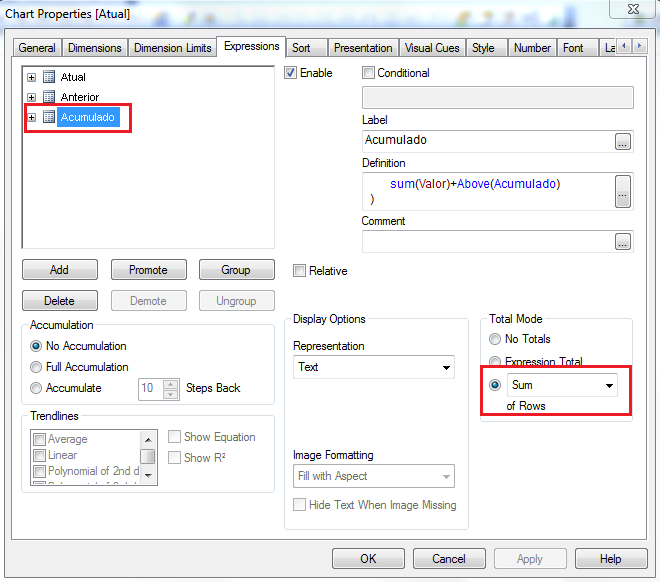The height and width of the screenshot is (582, 660).
Task: Switch to the General tab
Action: click(37, 48)
